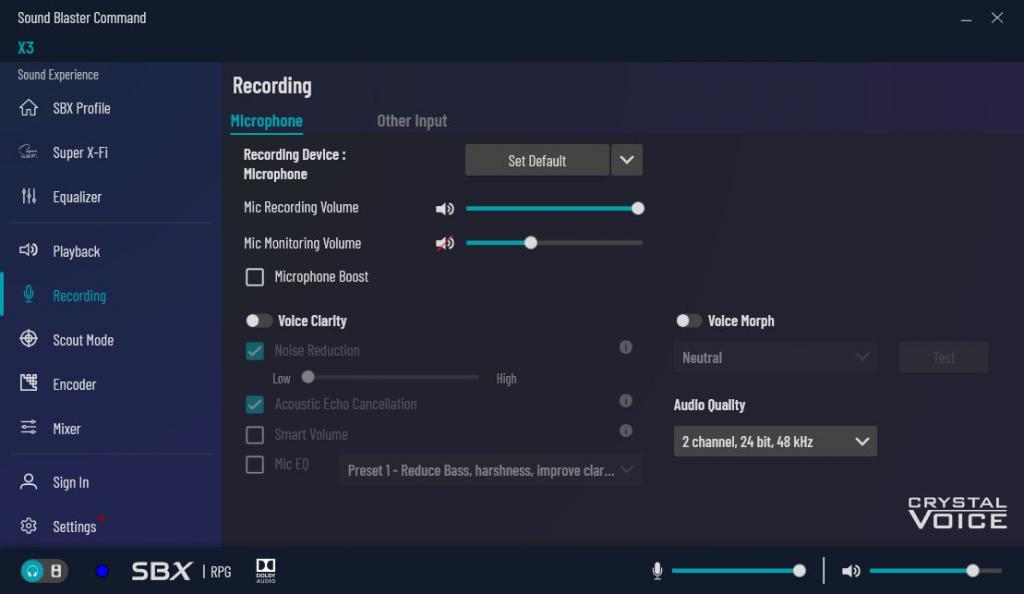Click the Voice Morph Test button
Screen dimensions: 1024x594
tap(944, 357)
